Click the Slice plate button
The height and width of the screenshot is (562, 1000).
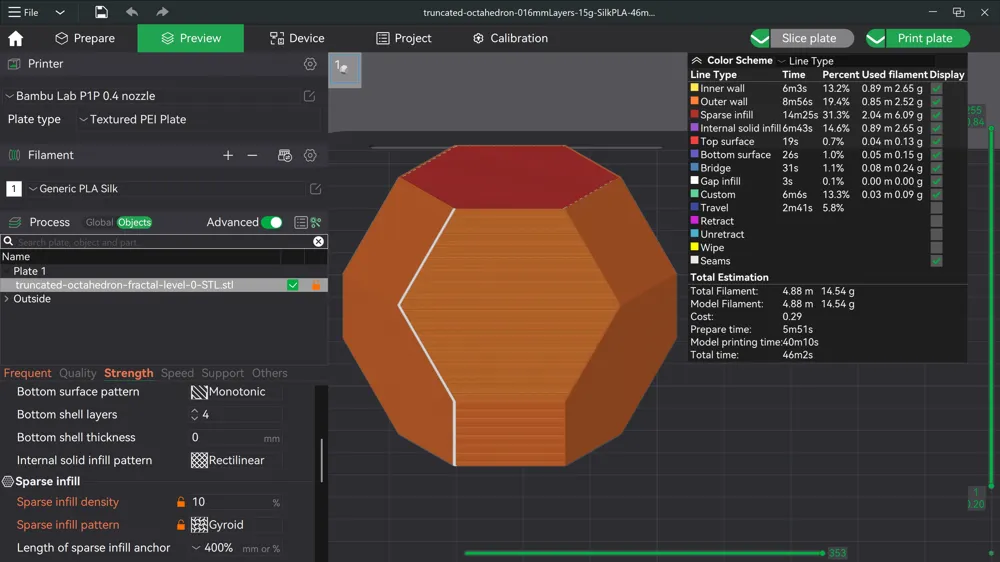[x=812, y=38]
